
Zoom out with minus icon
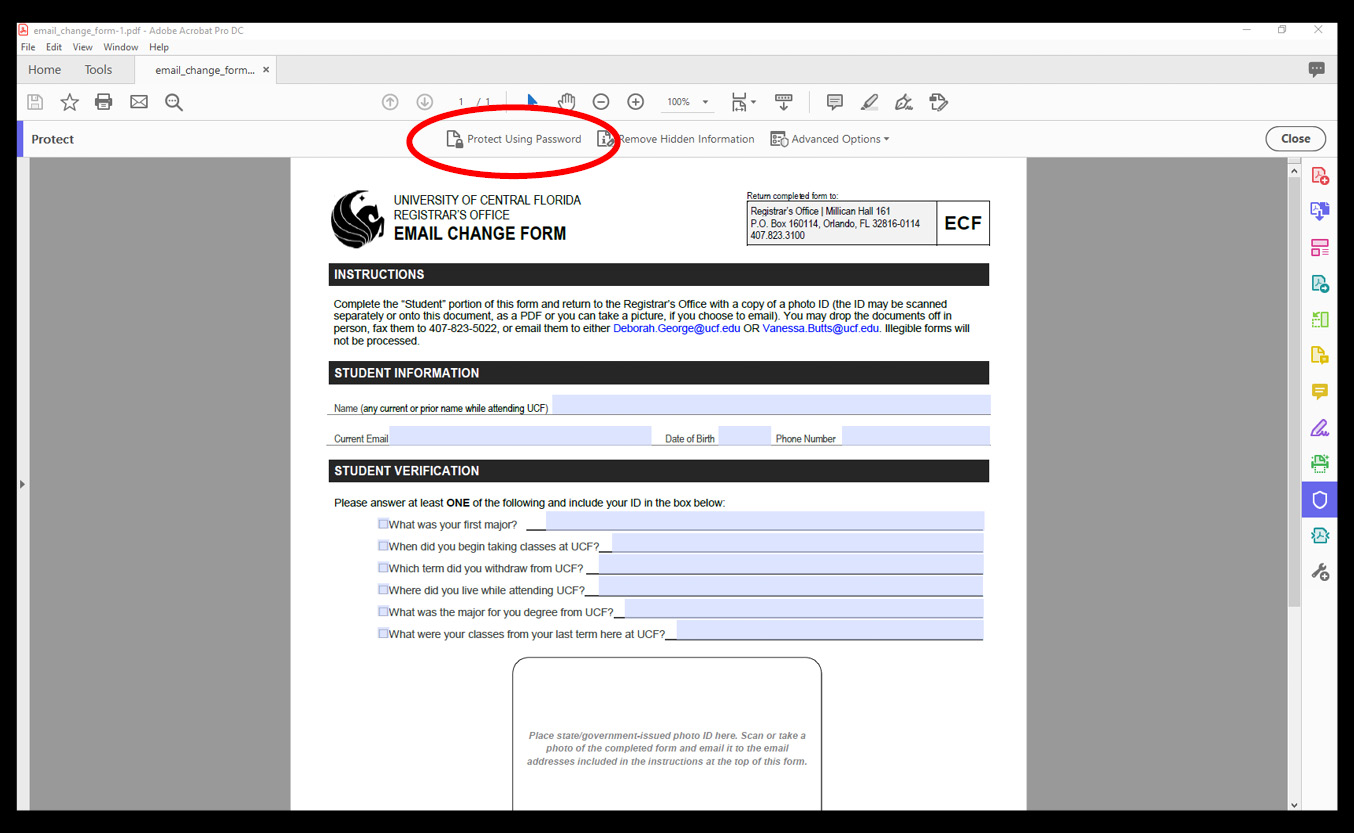pos(601,102)
